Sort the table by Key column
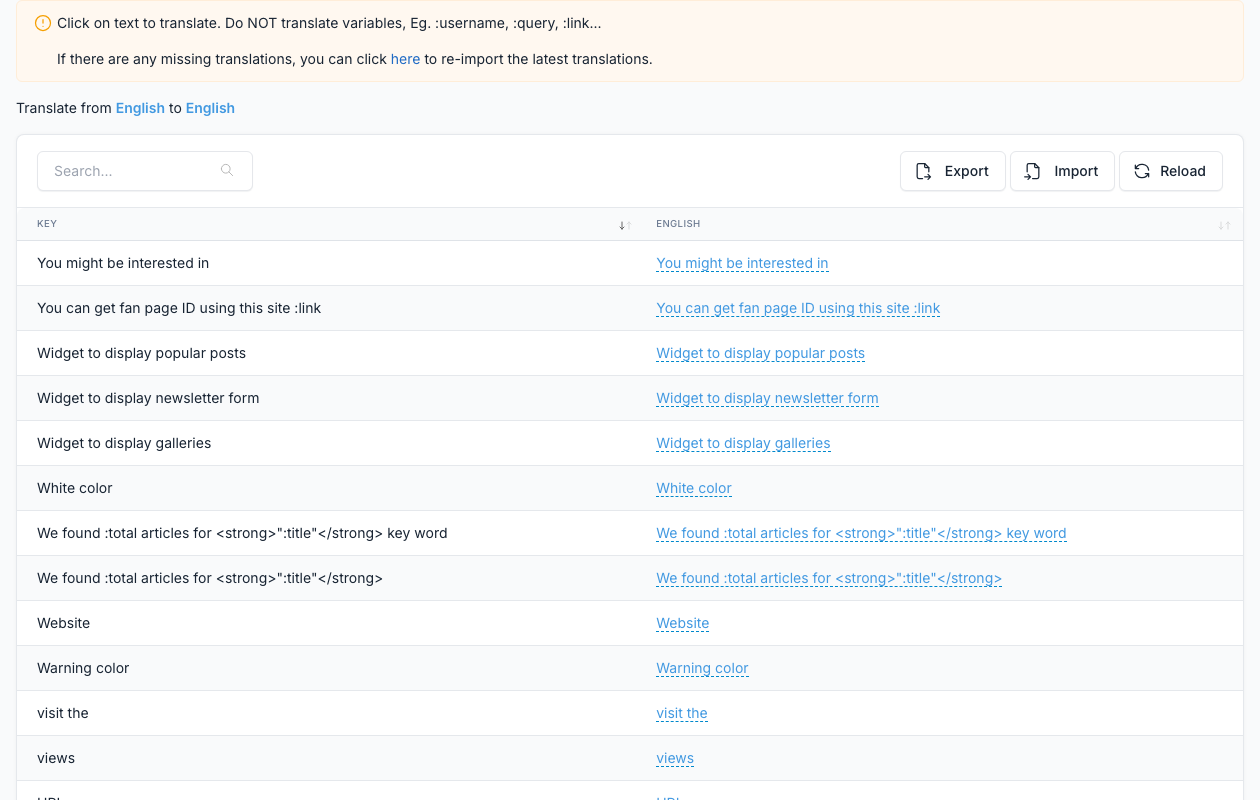This screenshot has height=800, width=1260. [x=624, y=225]
